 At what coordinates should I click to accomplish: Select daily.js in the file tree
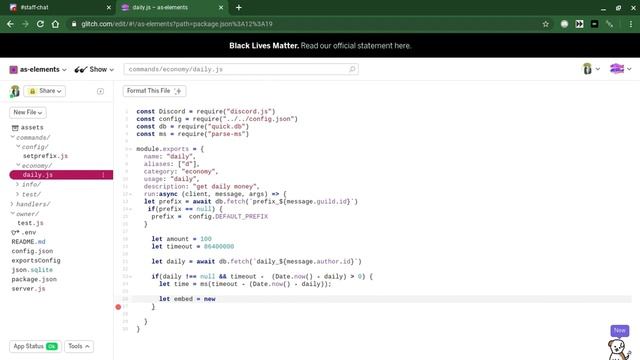tap(61, 175)
